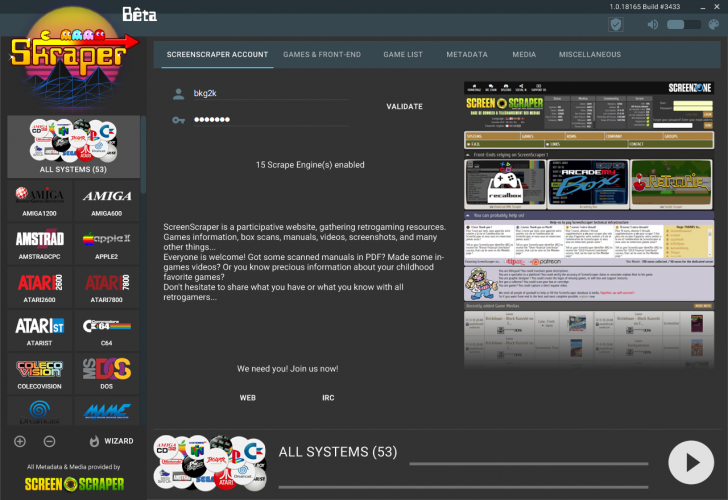Click the ALL SYSTEMS (53) bottom title
Image resolution: width=728 pixels, height=500 pixels.
tap(338, 452)
